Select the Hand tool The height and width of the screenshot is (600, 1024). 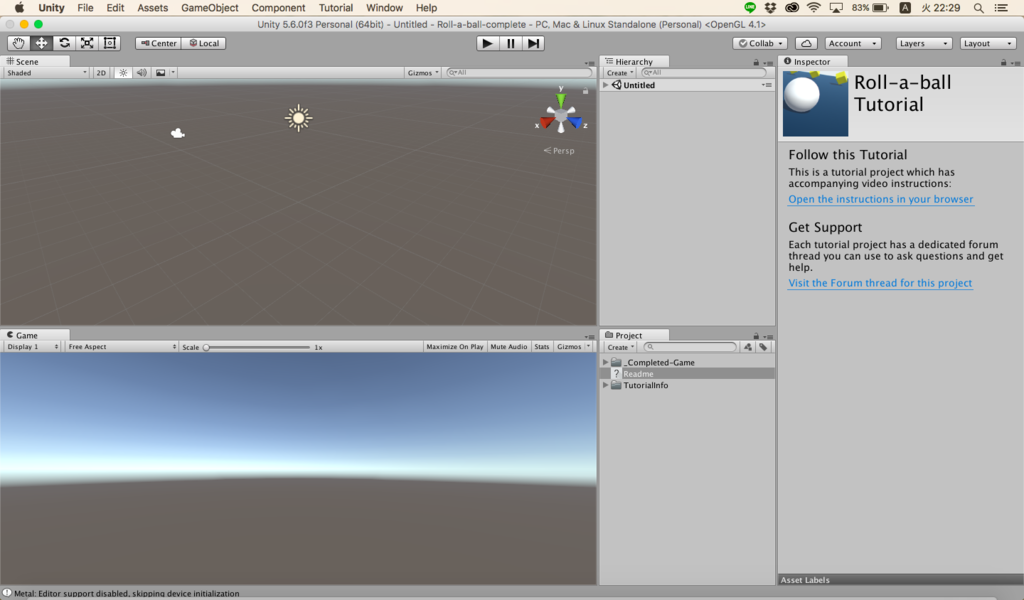coord(18,43)
